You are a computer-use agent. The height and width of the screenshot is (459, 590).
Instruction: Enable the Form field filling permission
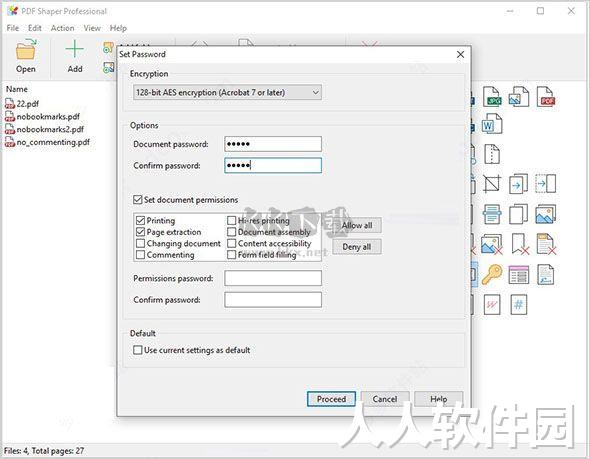[231, 255]
